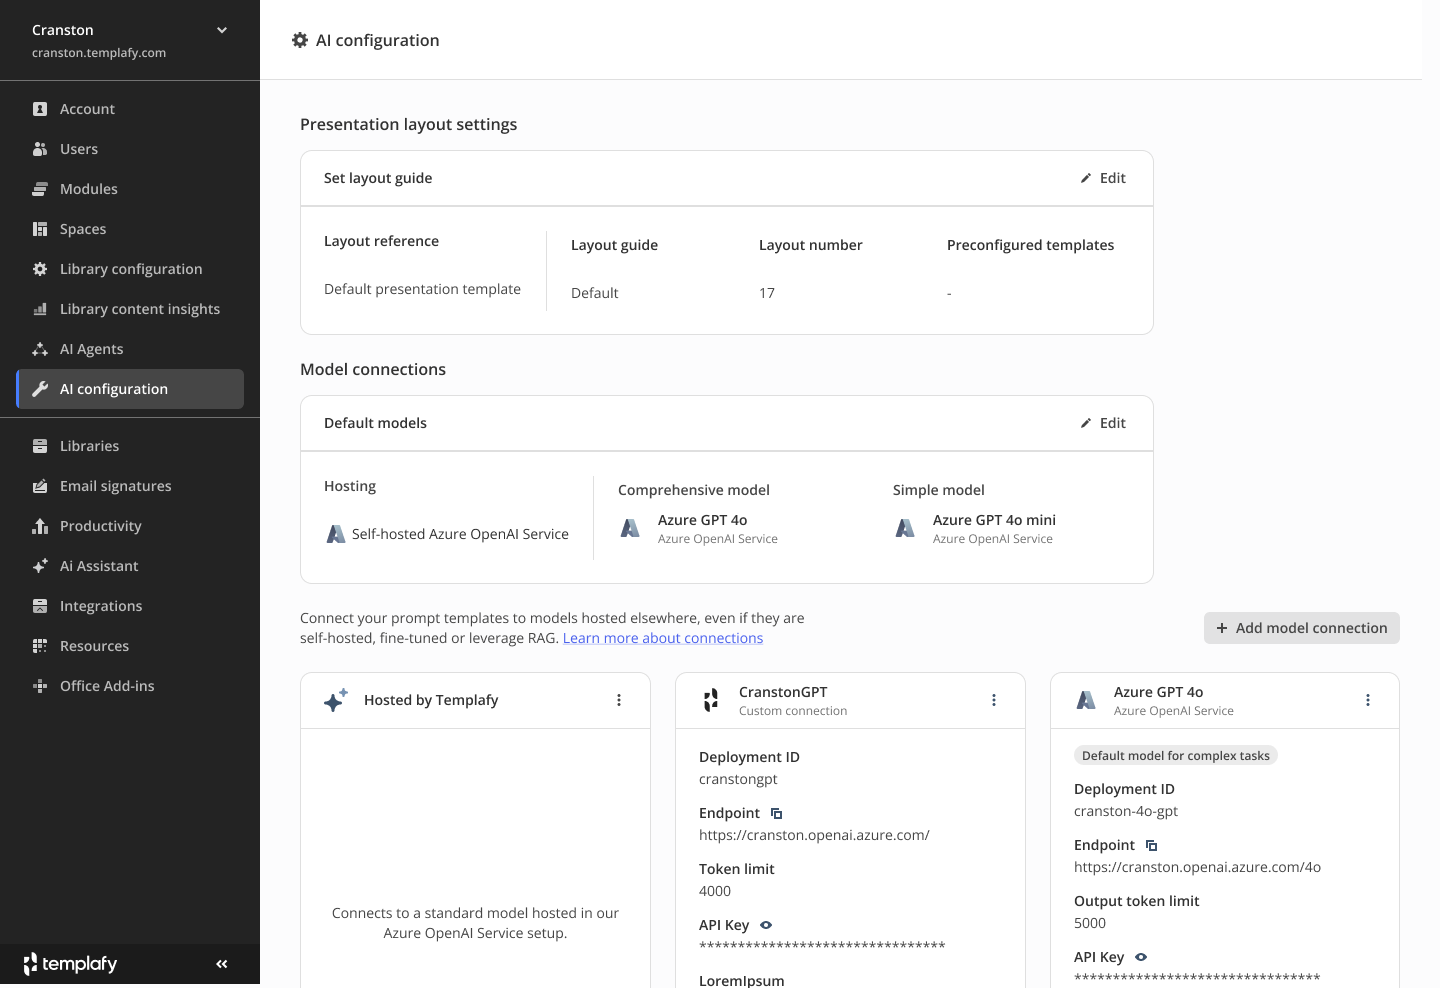This screenshot has width=1440, height=988.
Task: Click the Users sidebar icon
Action: click(x=40, y=149)
